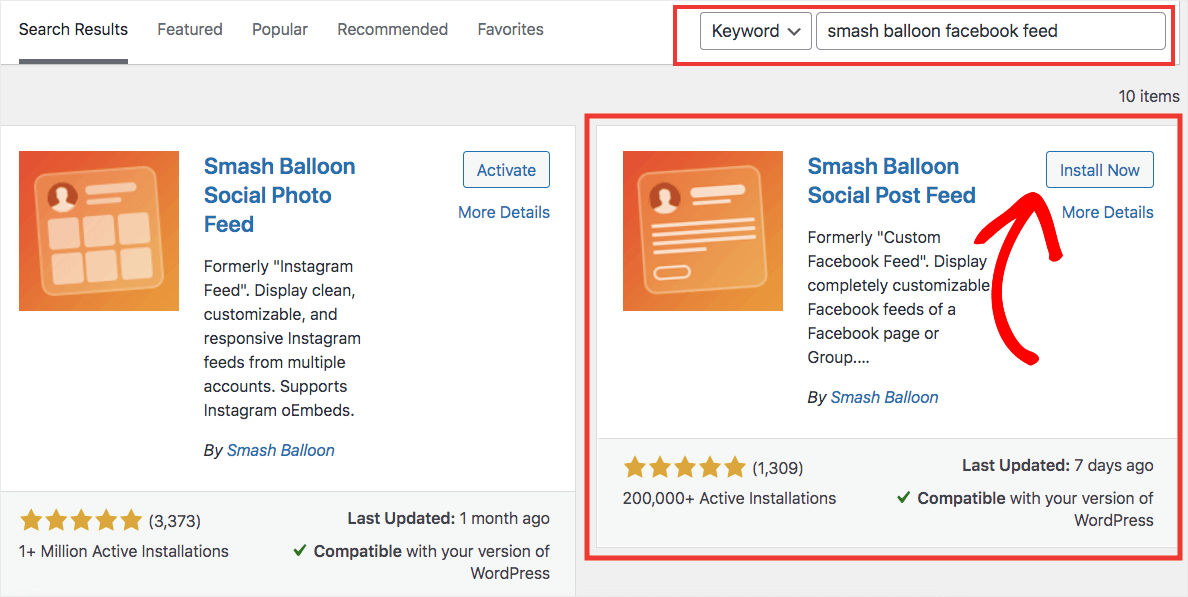The width and height of the screenshot is (1188, 597).
Task: Expand the Keyword dropdown arrow
Action: (793, 31)
